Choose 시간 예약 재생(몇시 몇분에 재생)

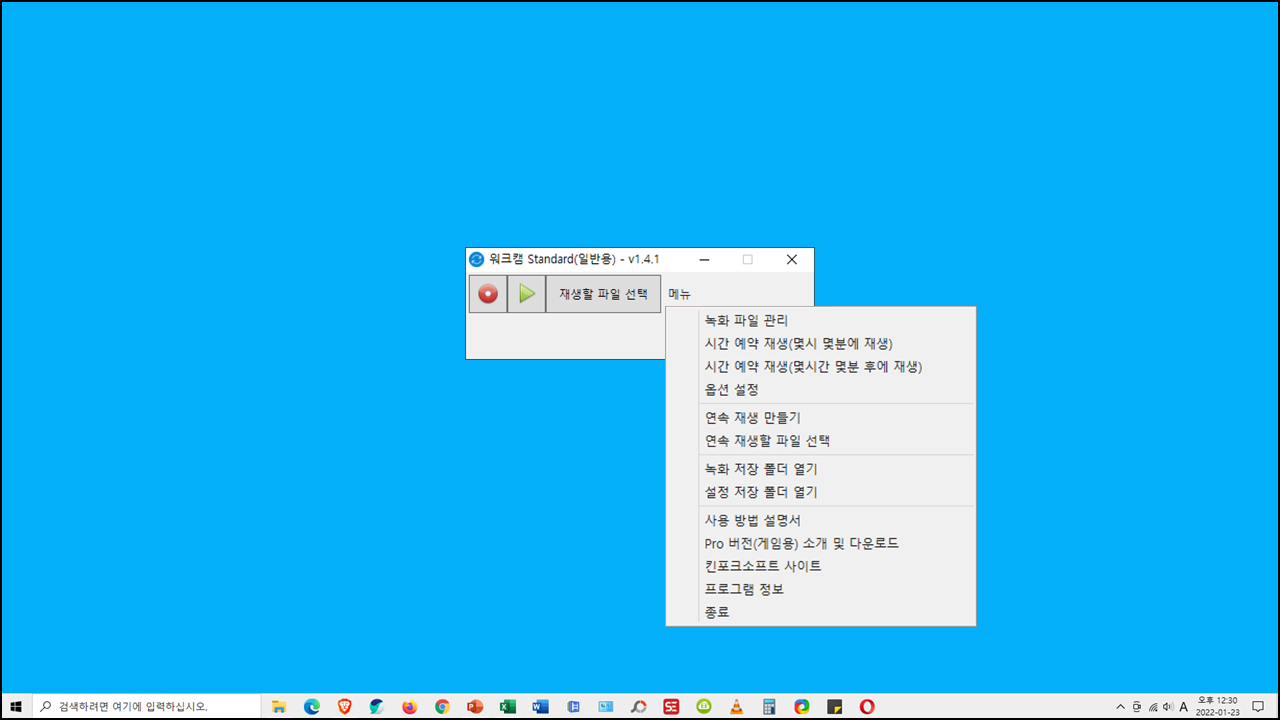coord(820,343)
